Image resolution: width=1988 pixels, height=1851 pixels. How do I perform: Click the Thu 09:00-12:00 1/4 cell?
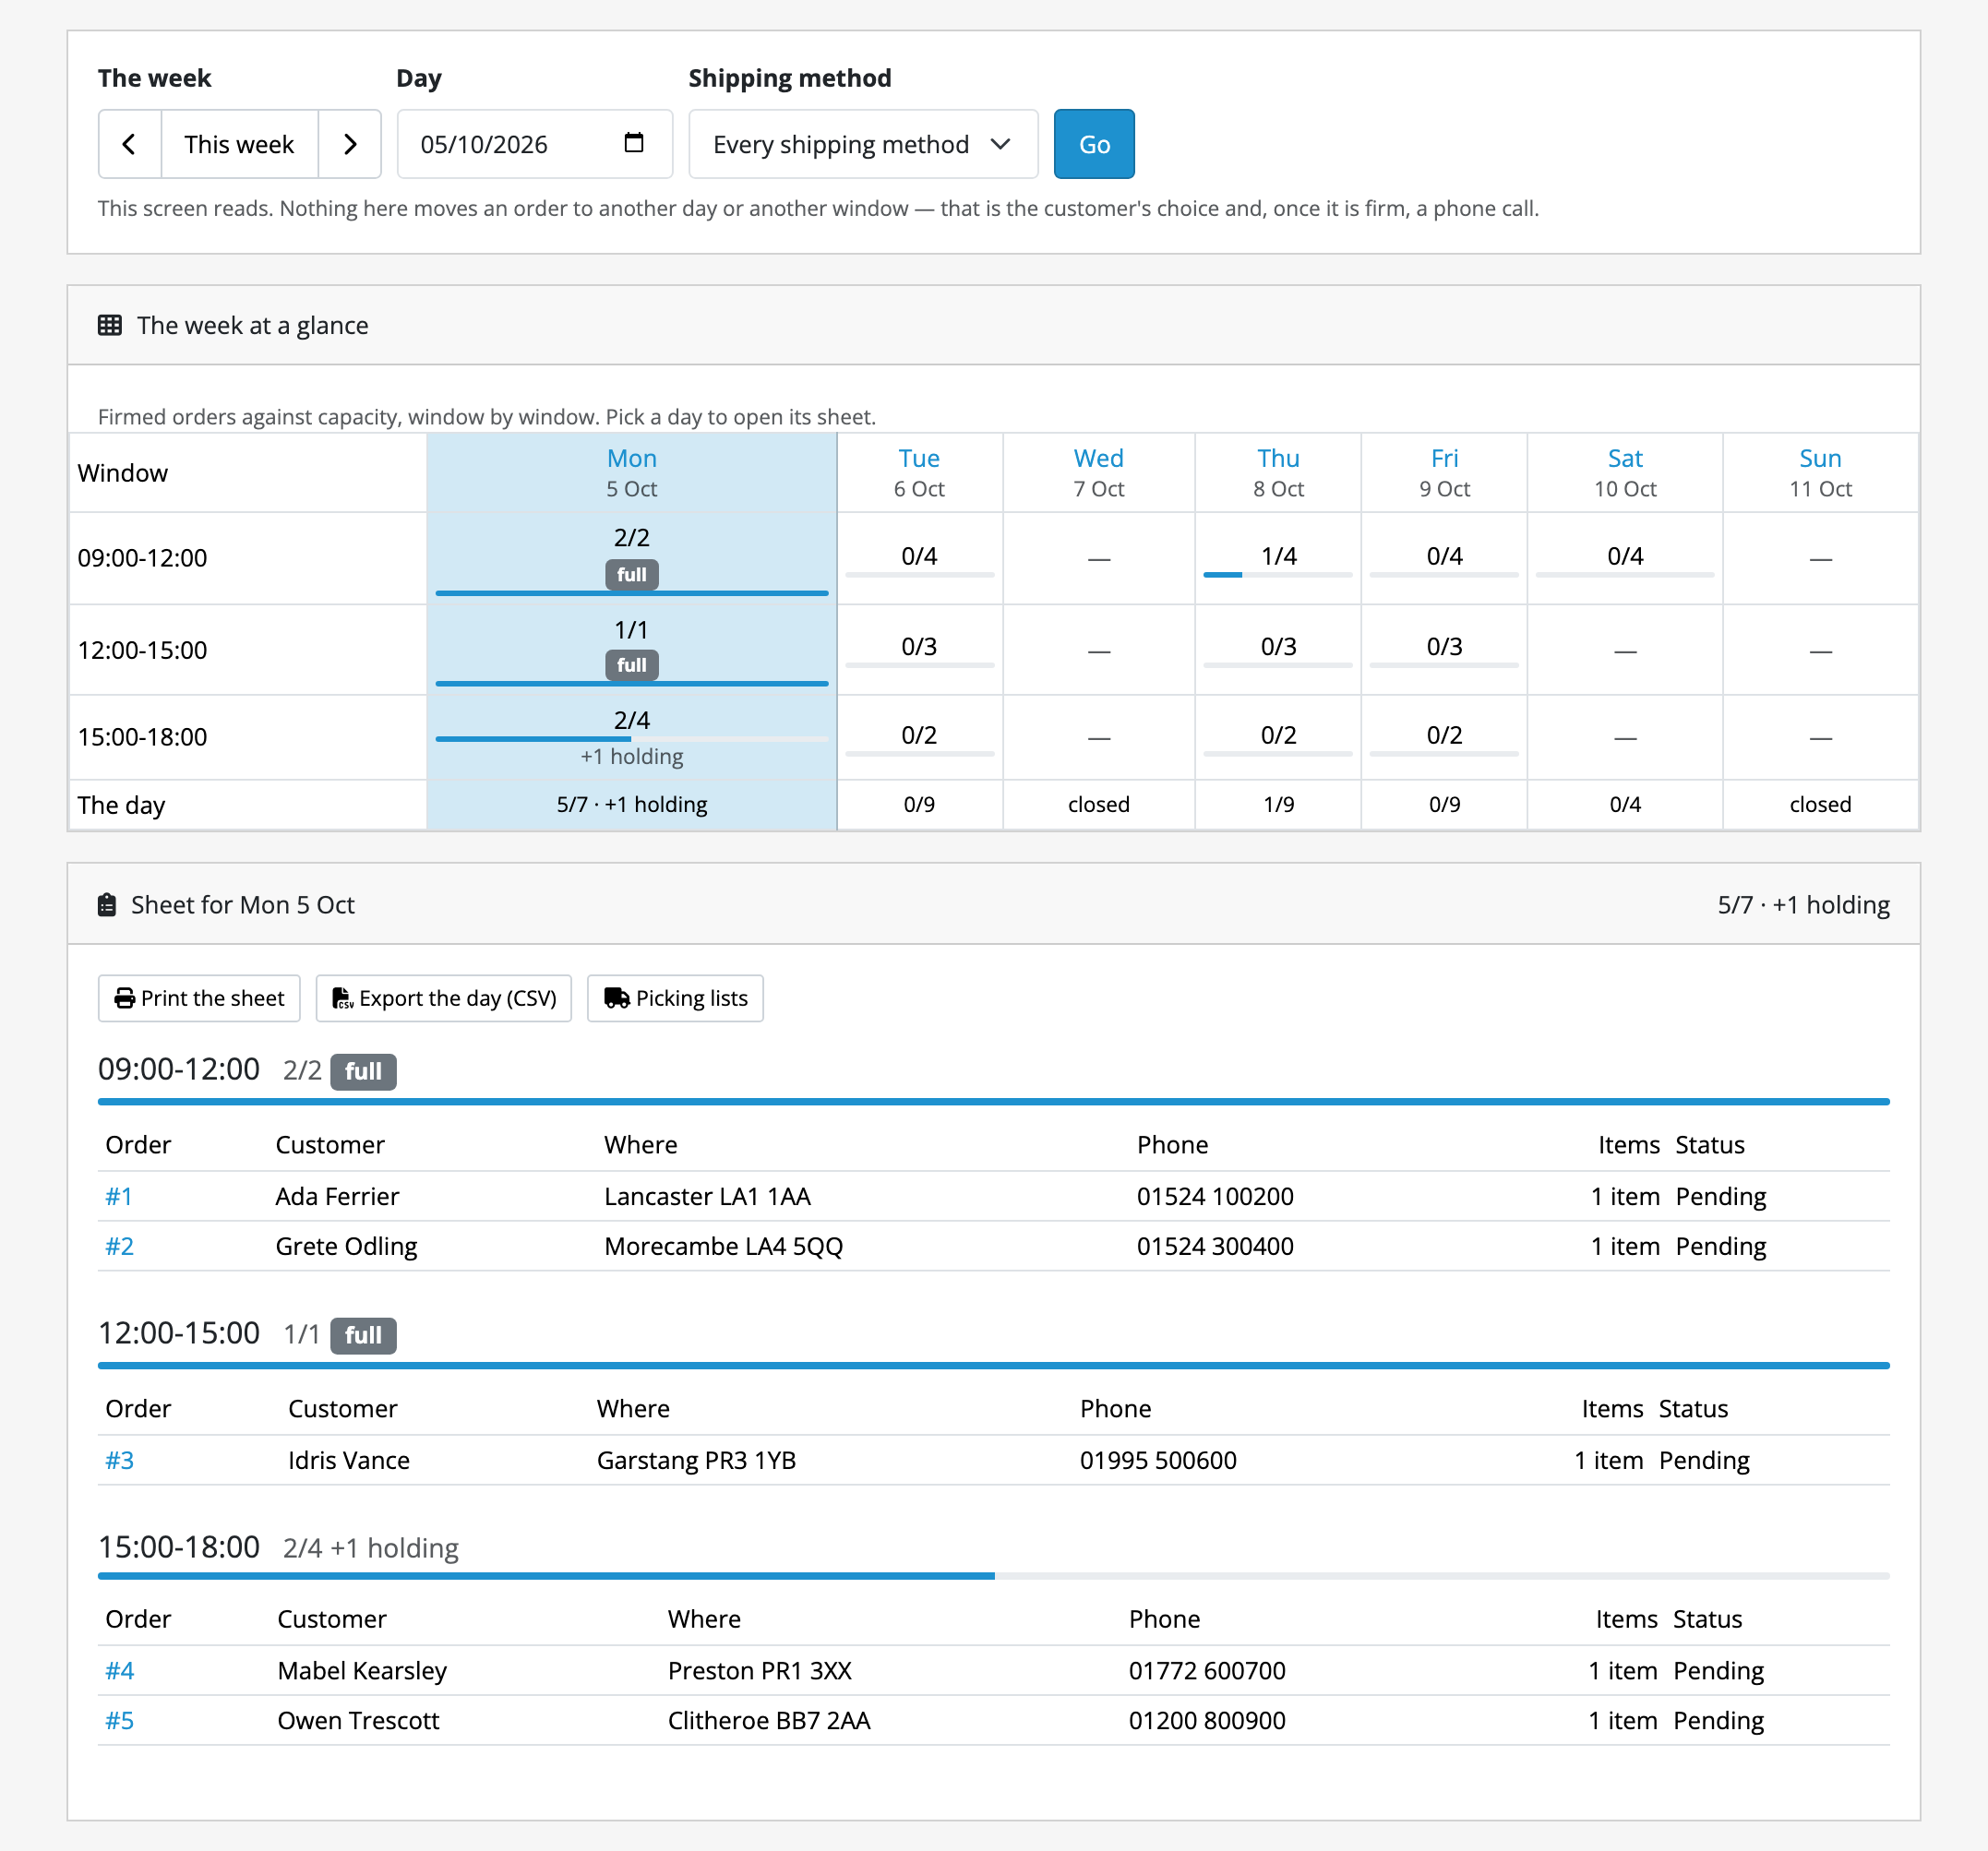pos(1278,558)
